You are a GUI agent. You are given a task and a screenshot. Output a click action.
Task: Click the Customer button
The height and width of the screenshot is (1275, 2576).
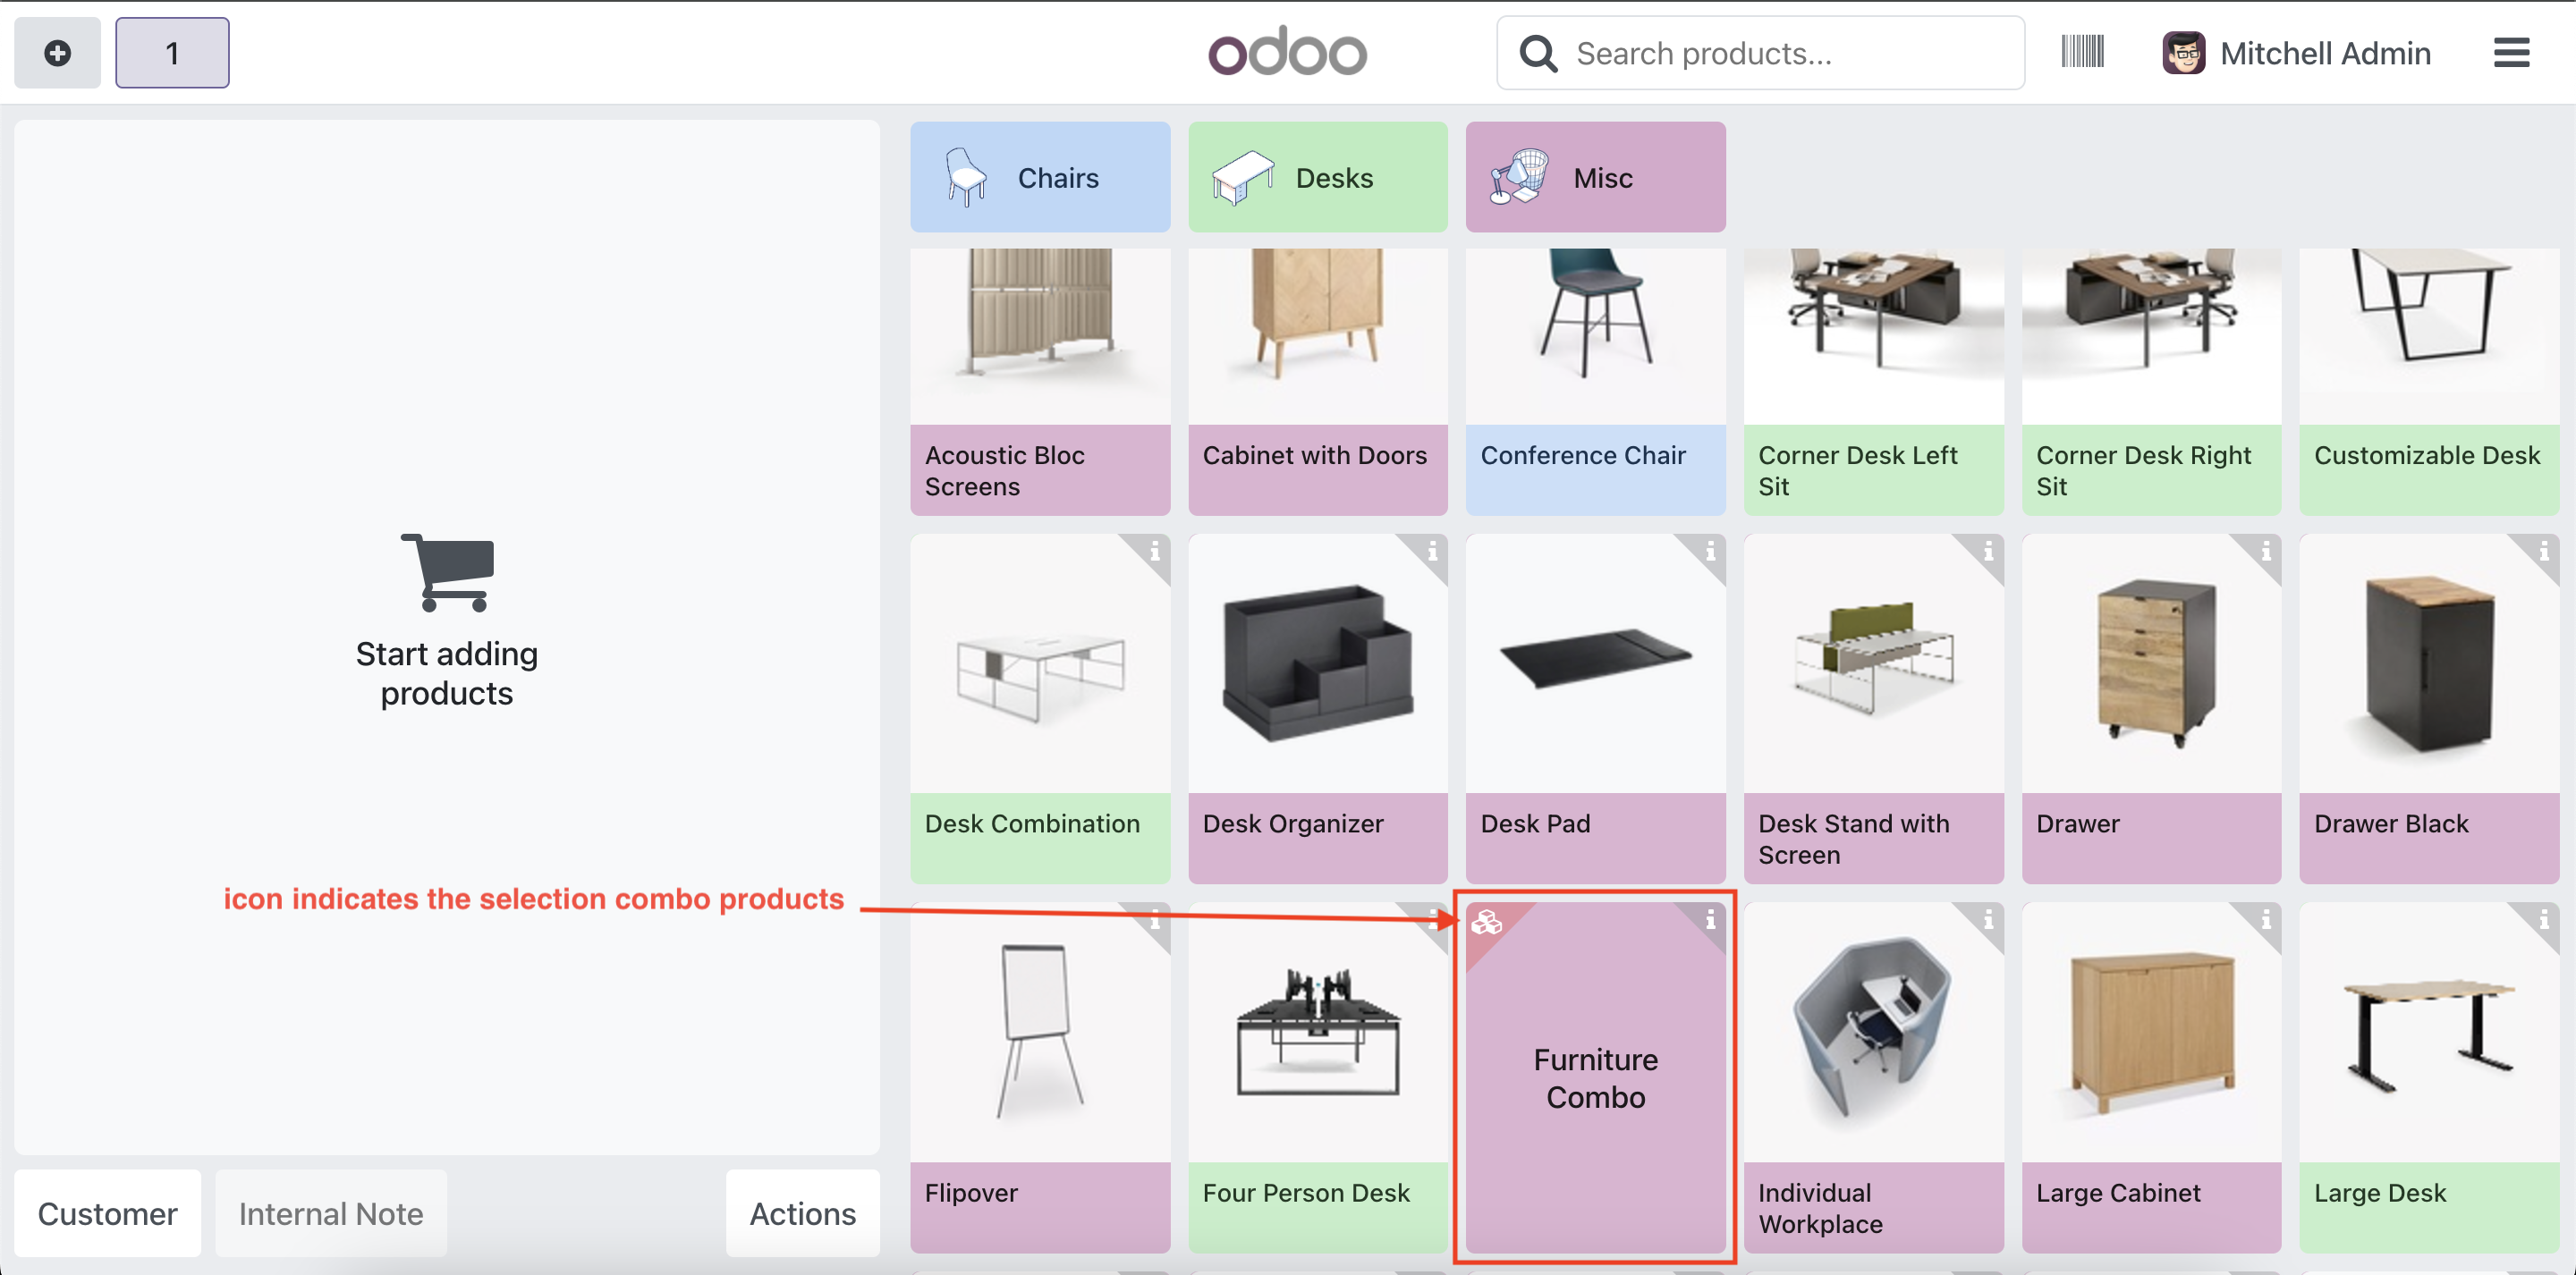pos(108,1213)
